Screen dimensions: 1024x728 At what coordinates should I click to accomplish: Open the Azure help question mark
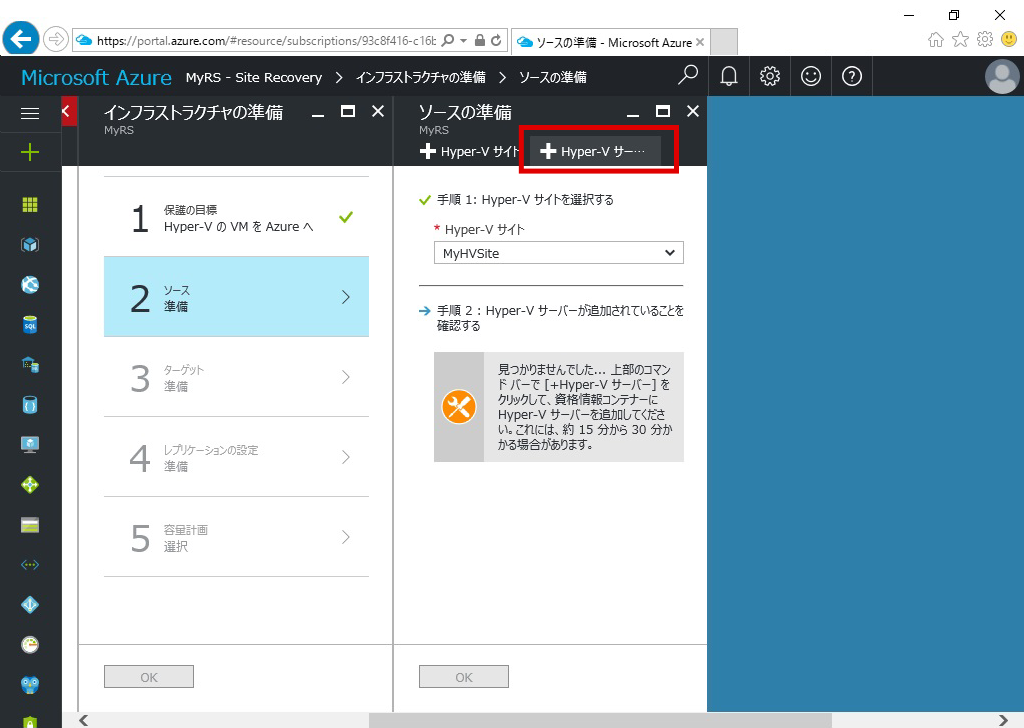point(852,76)
